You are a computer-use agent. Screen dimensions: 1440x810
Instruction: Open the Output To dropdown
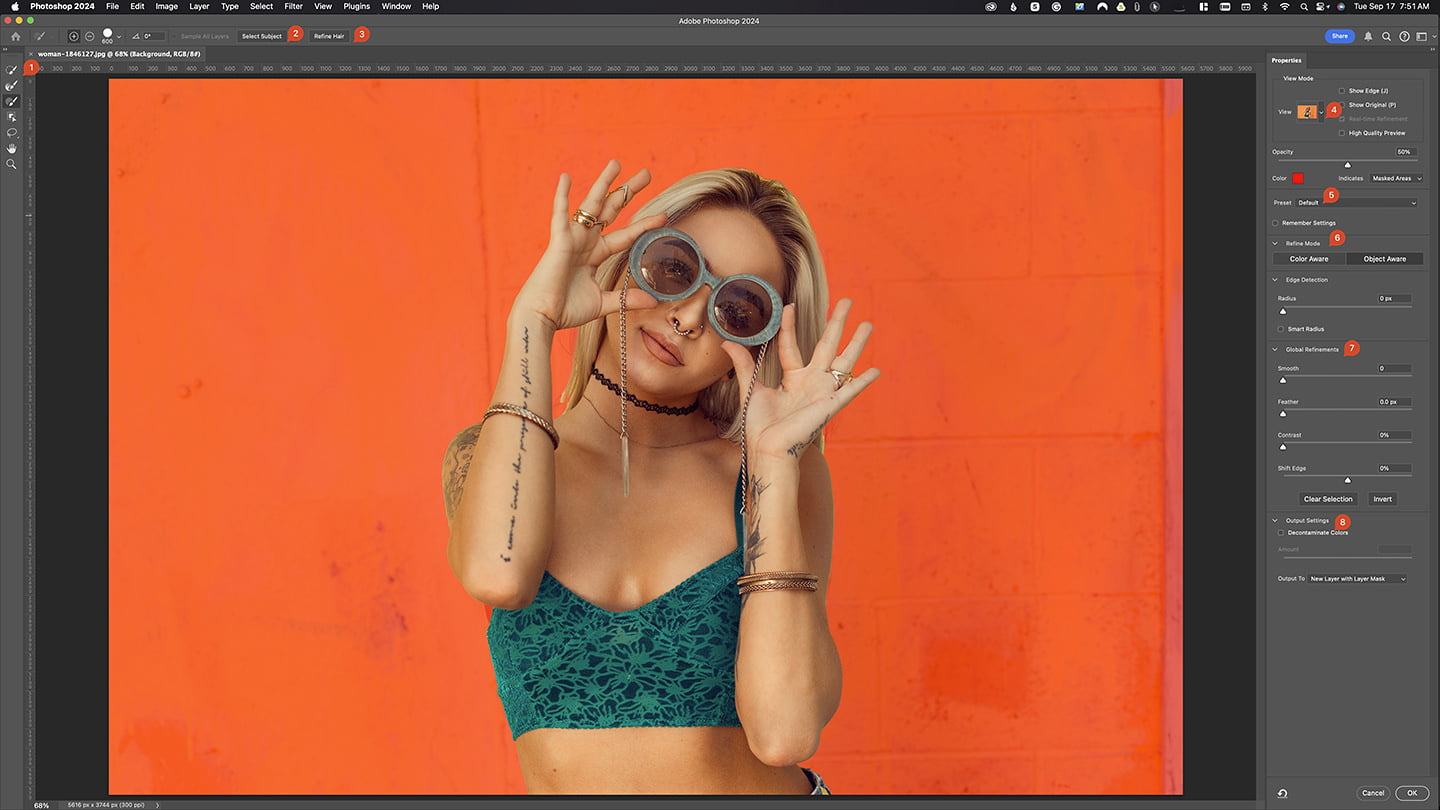click(x=1358, y=579)
